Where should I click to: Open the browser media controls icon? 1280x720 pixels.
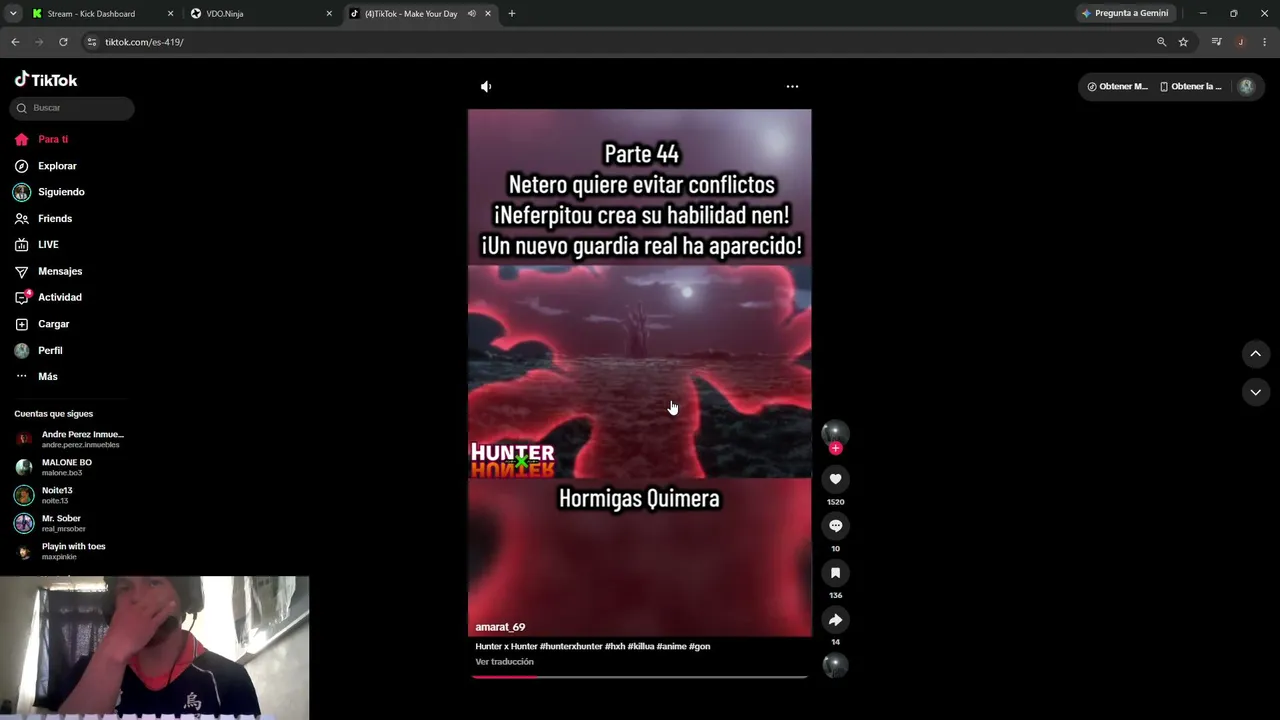[1216, 42]
